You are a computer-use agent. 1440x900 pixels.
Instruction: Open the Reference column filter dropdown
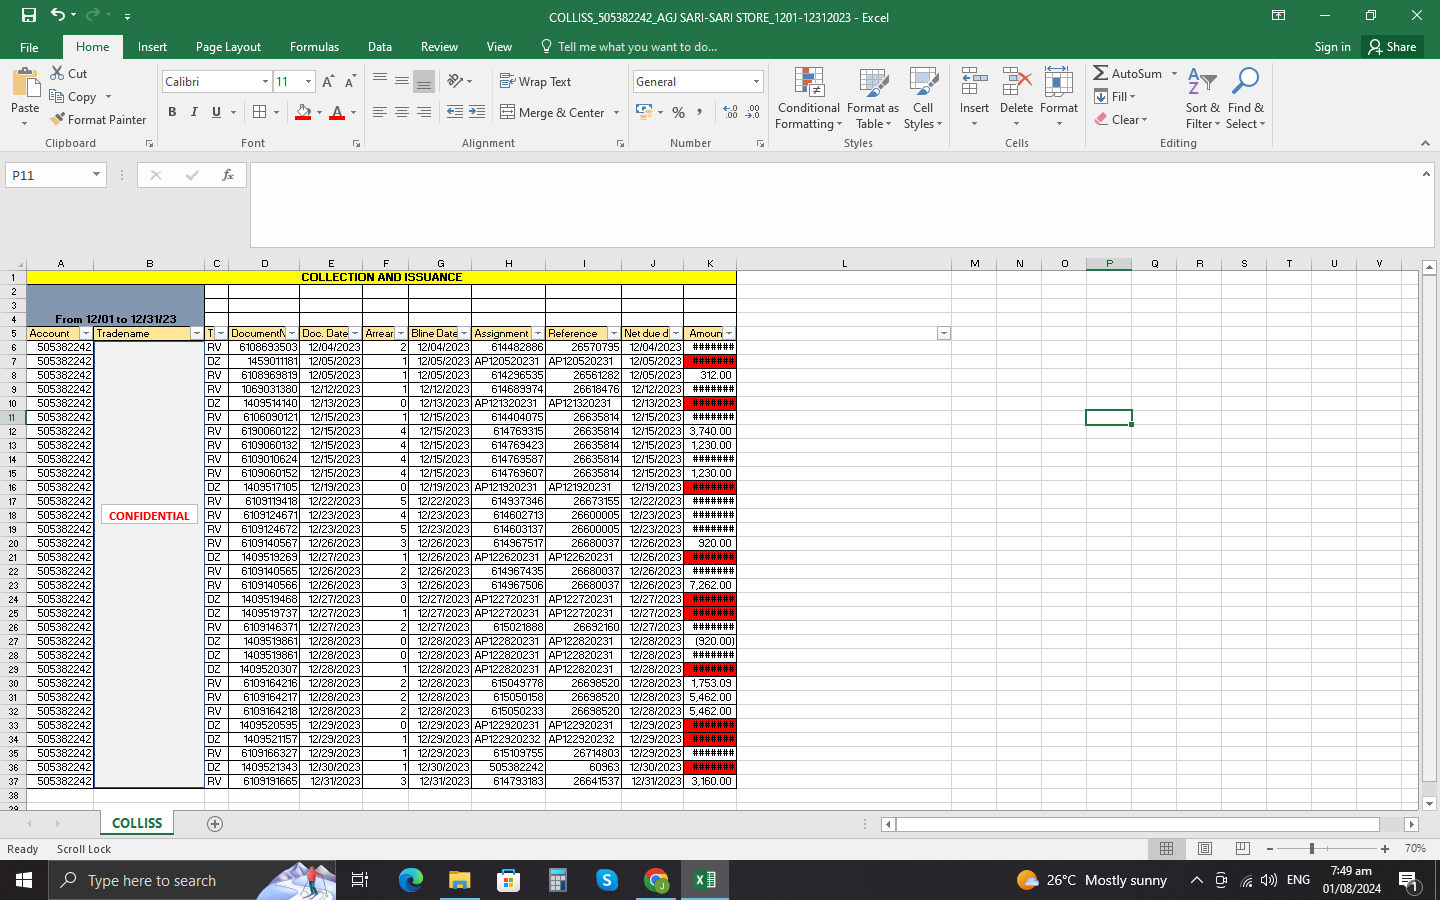coord(614,333)
